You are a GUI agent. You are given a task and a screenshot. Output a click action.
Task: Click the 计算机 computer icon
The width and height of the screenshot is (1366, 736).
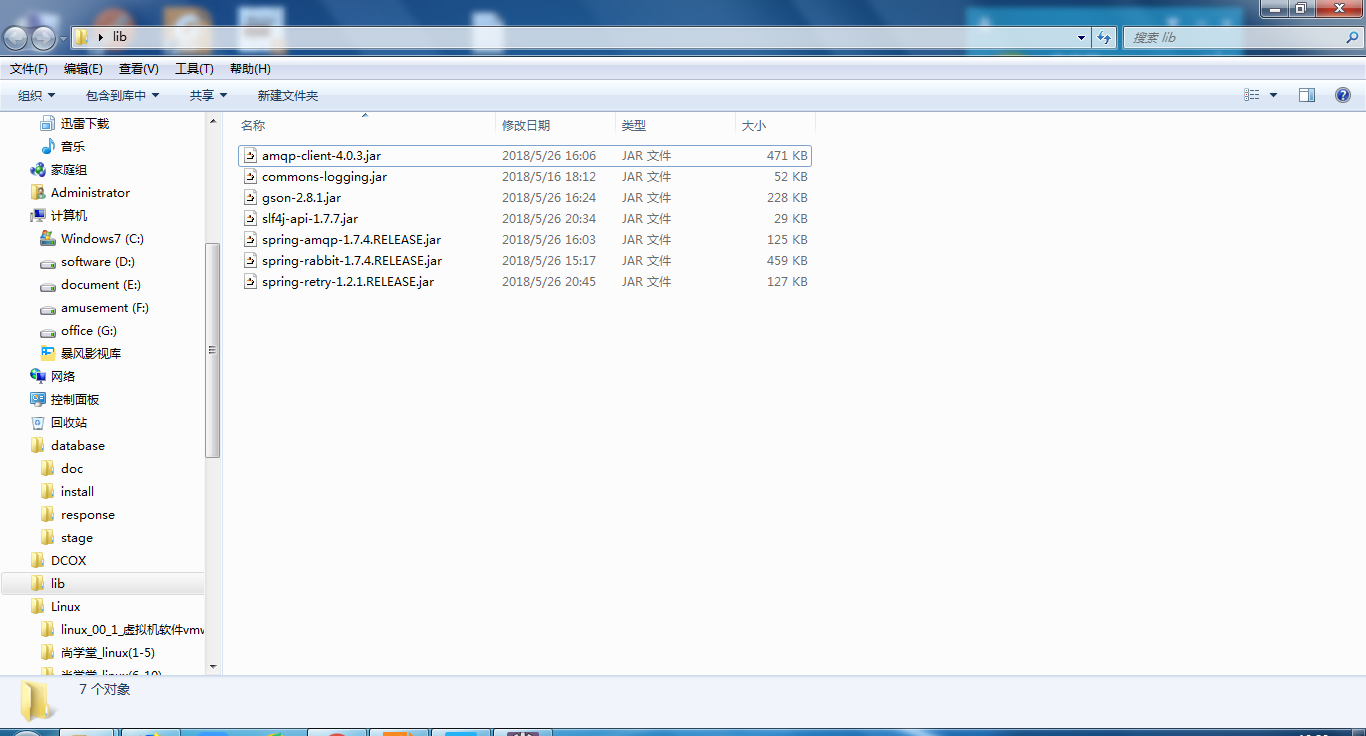point(38,215)
